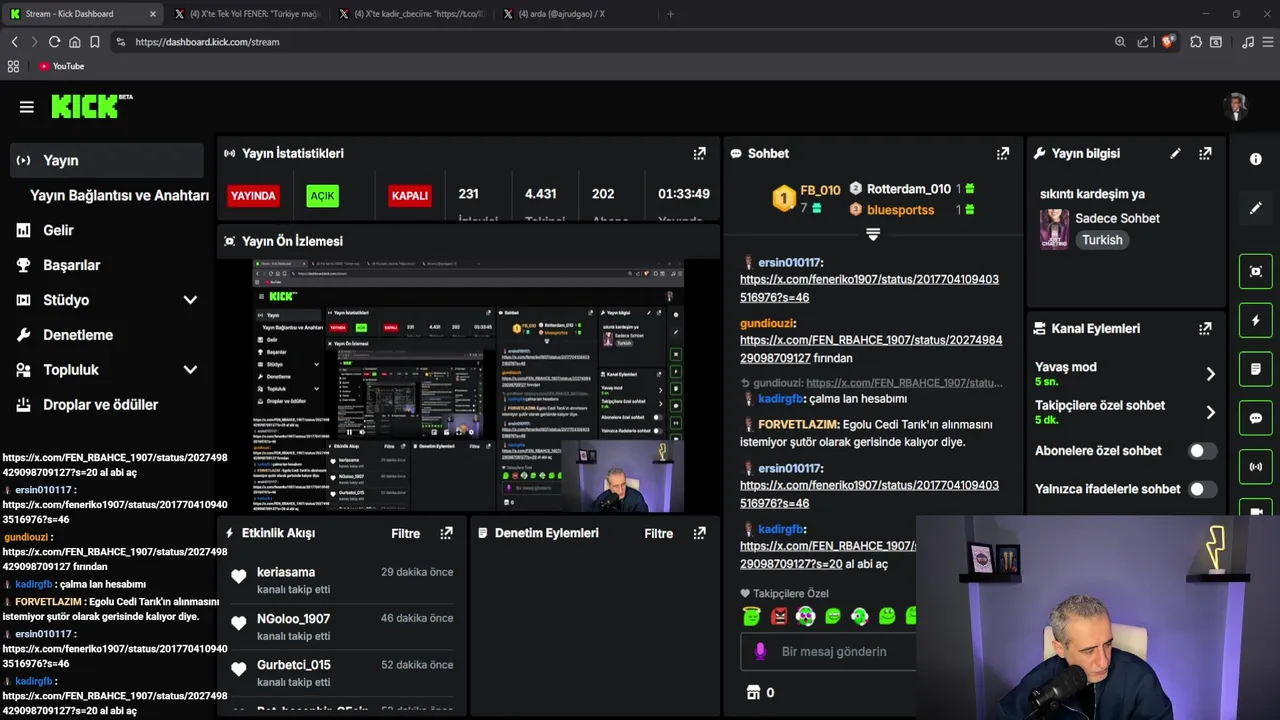The height and width of the screenshot is (720, 1280).
Task: Pick the red angry emote
Action: [x=779, y=616]
